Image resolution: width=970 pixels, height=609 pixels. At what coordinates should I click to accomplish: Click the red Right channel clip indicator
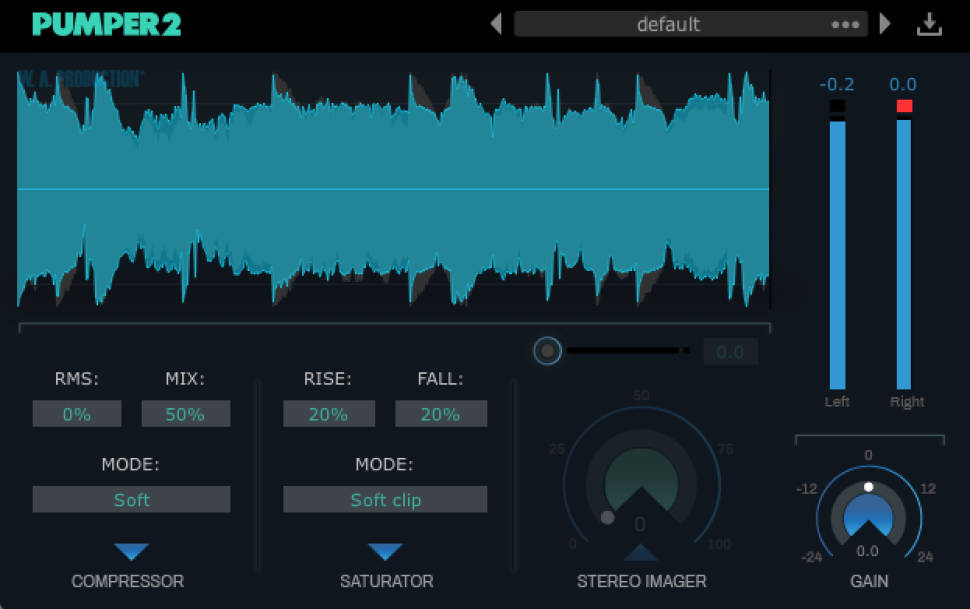[x=904, y=106]
